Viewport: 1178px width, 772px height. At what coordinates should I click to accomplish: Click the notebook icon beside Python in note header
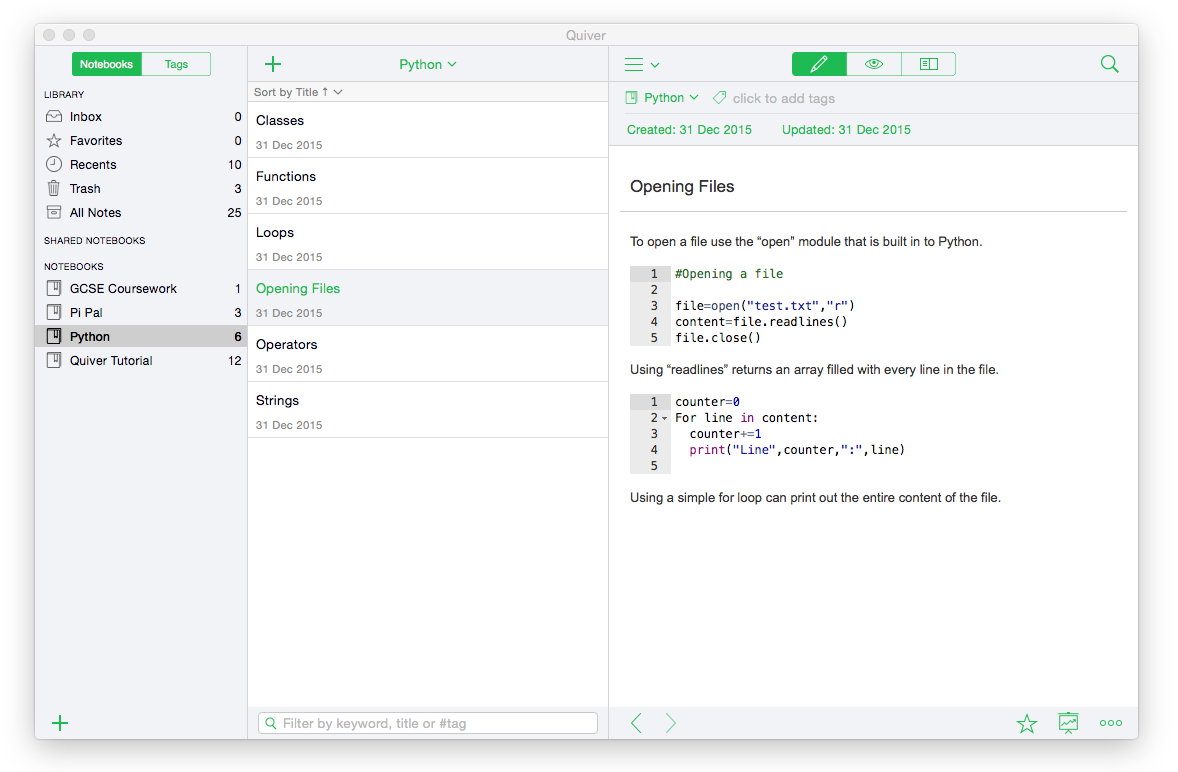pyautogui.click(x=632, y=98)
